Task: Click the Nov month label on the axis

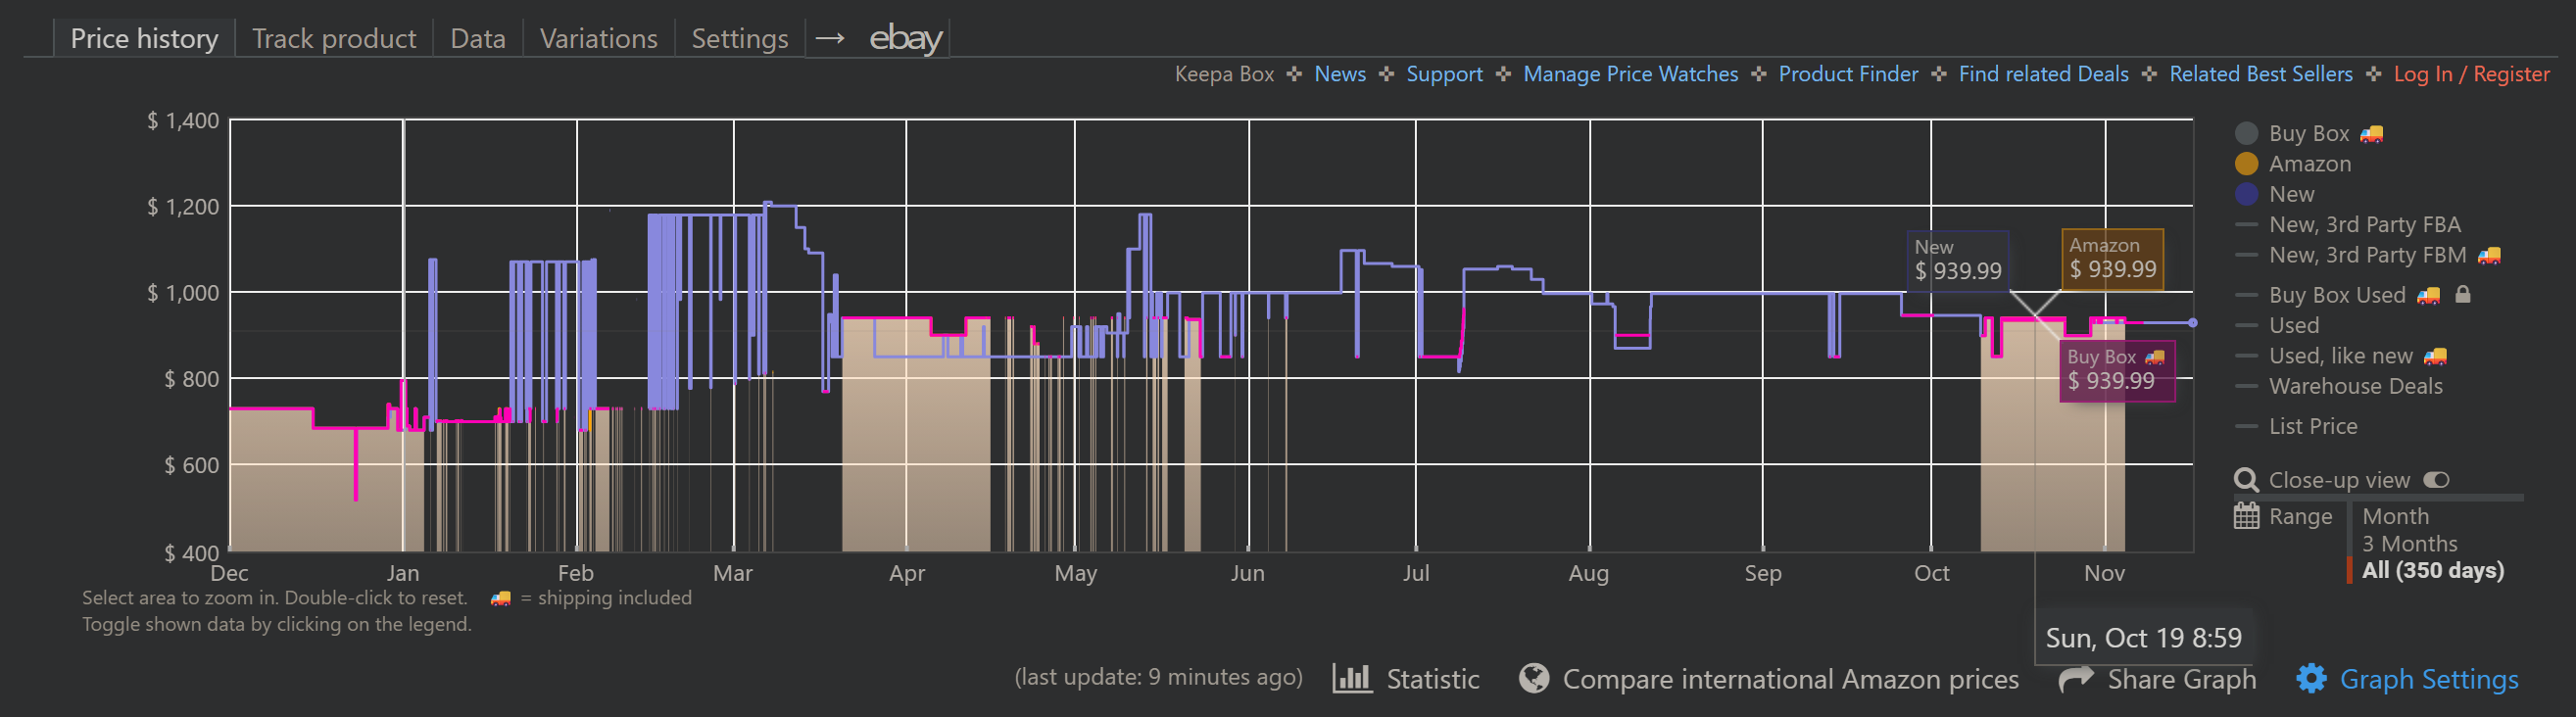Action: tap(2104, 573)
